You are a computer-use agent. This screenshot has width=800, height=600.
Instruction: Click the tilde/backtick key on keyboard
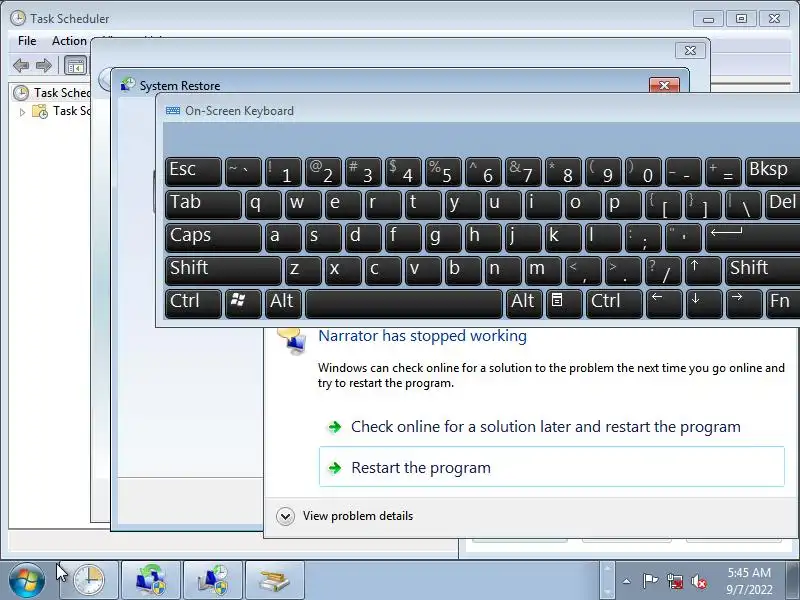tap(243, 171)
